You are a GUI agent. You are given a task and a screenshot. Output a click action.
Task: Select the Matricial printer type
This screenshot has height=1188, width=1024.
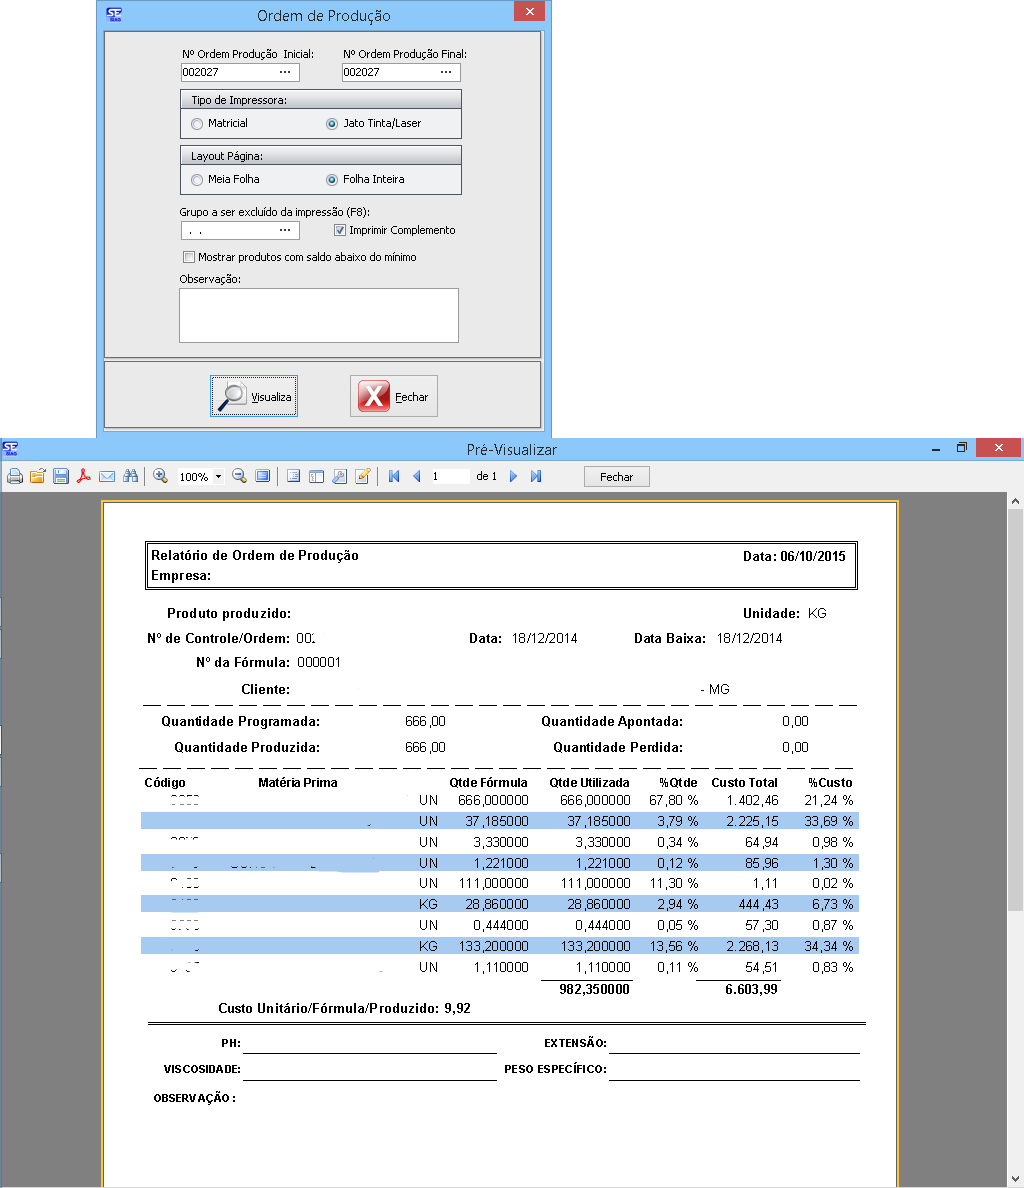(197, 124)
